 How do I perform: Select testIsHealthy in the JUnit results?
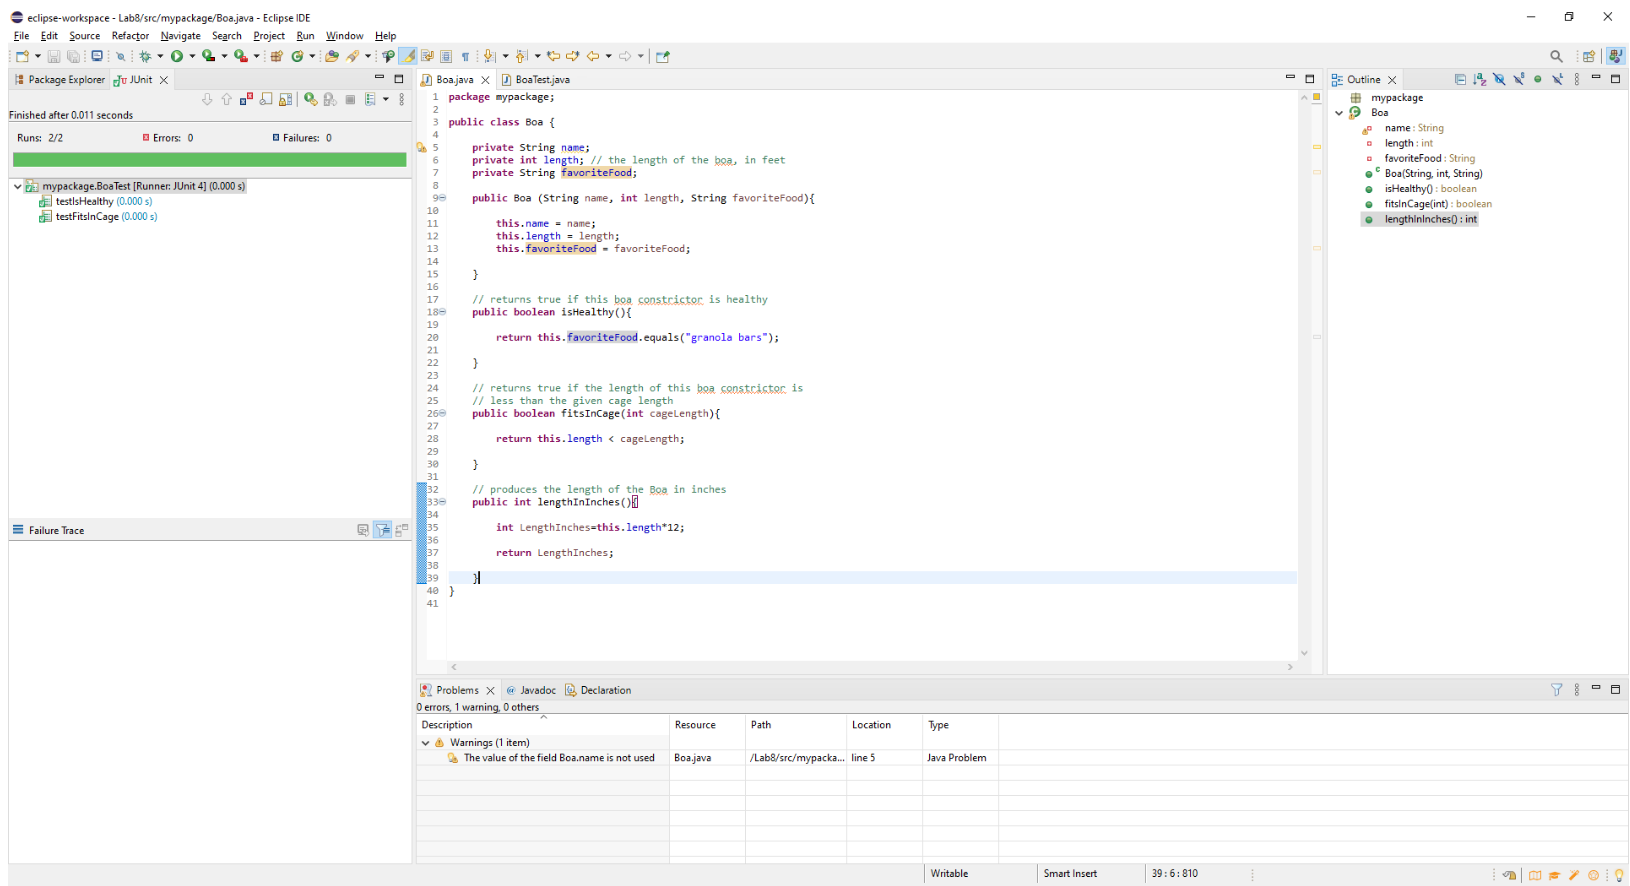(96, 201)
